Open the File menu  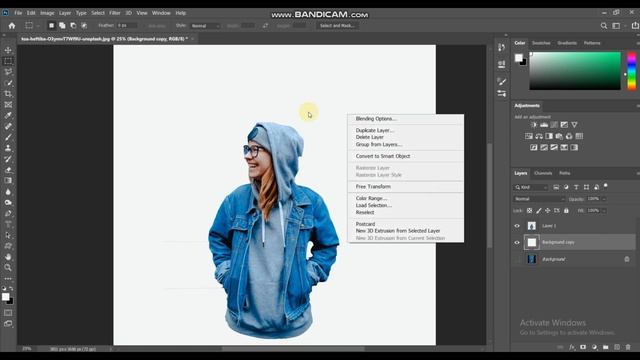pos(18,13)
